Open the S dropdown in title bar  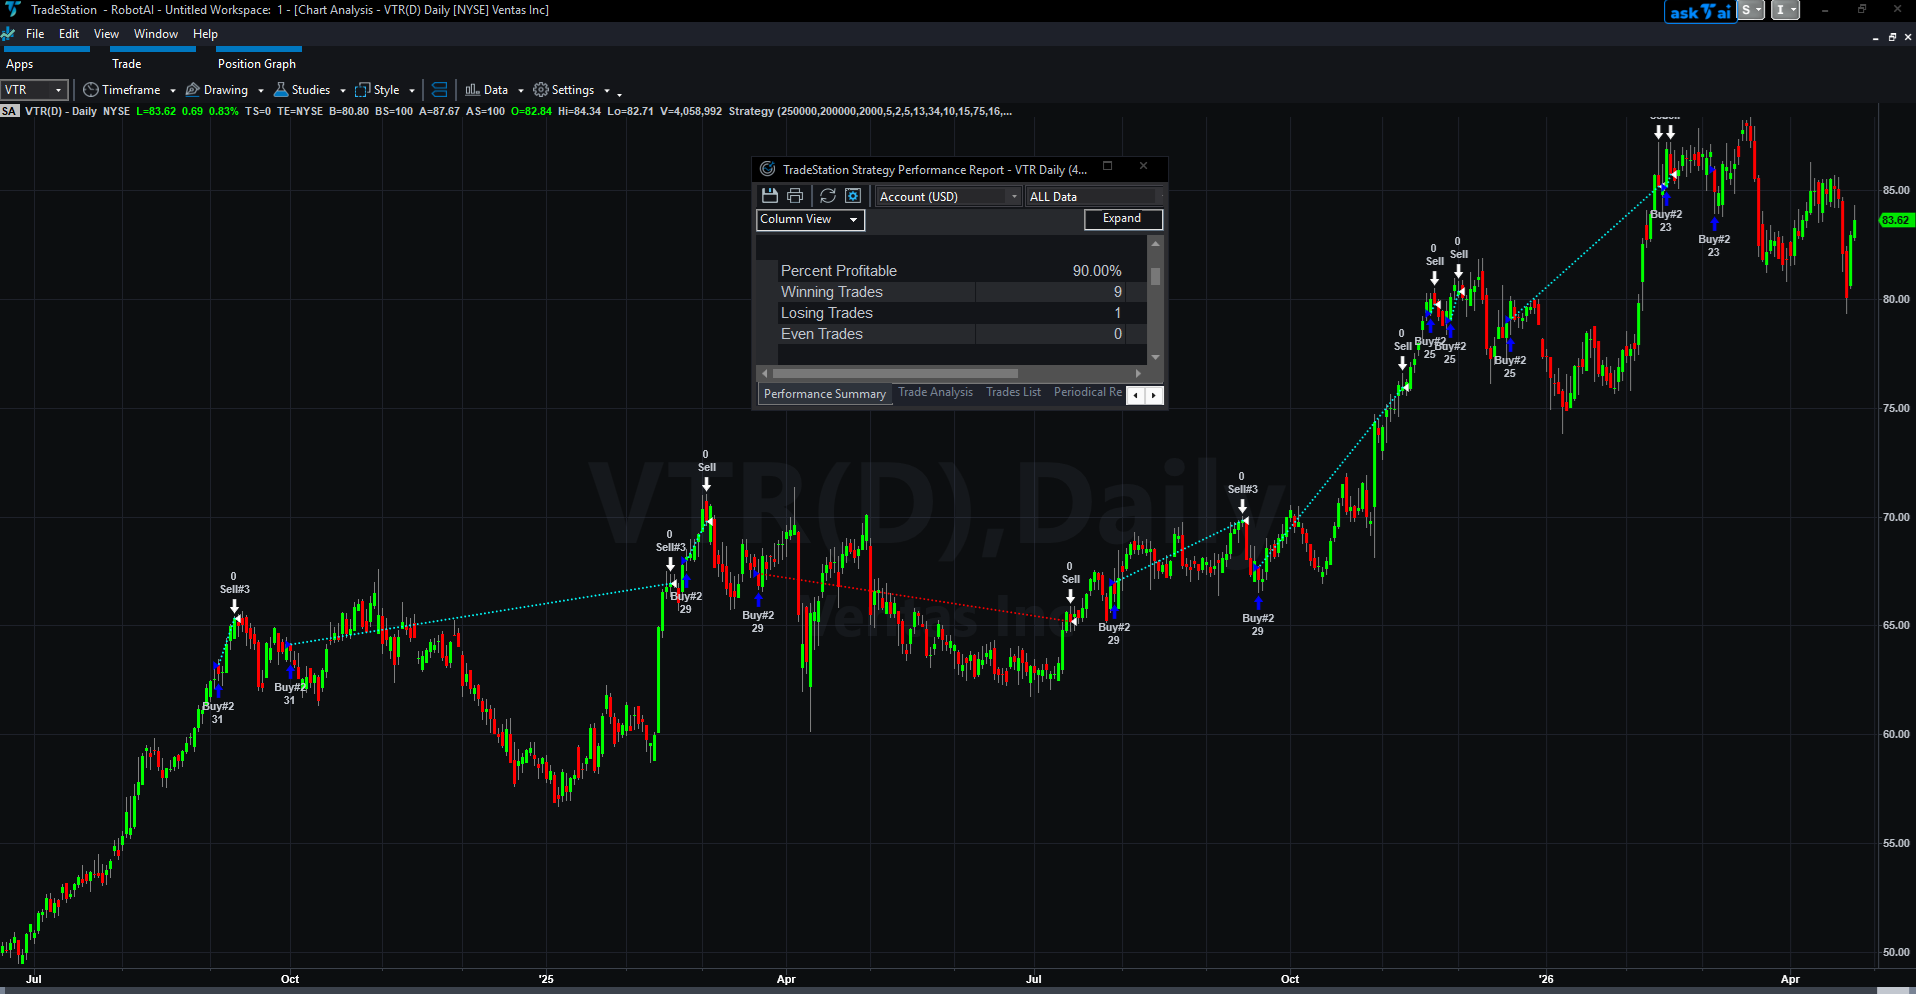click(x=1750, y=10)
